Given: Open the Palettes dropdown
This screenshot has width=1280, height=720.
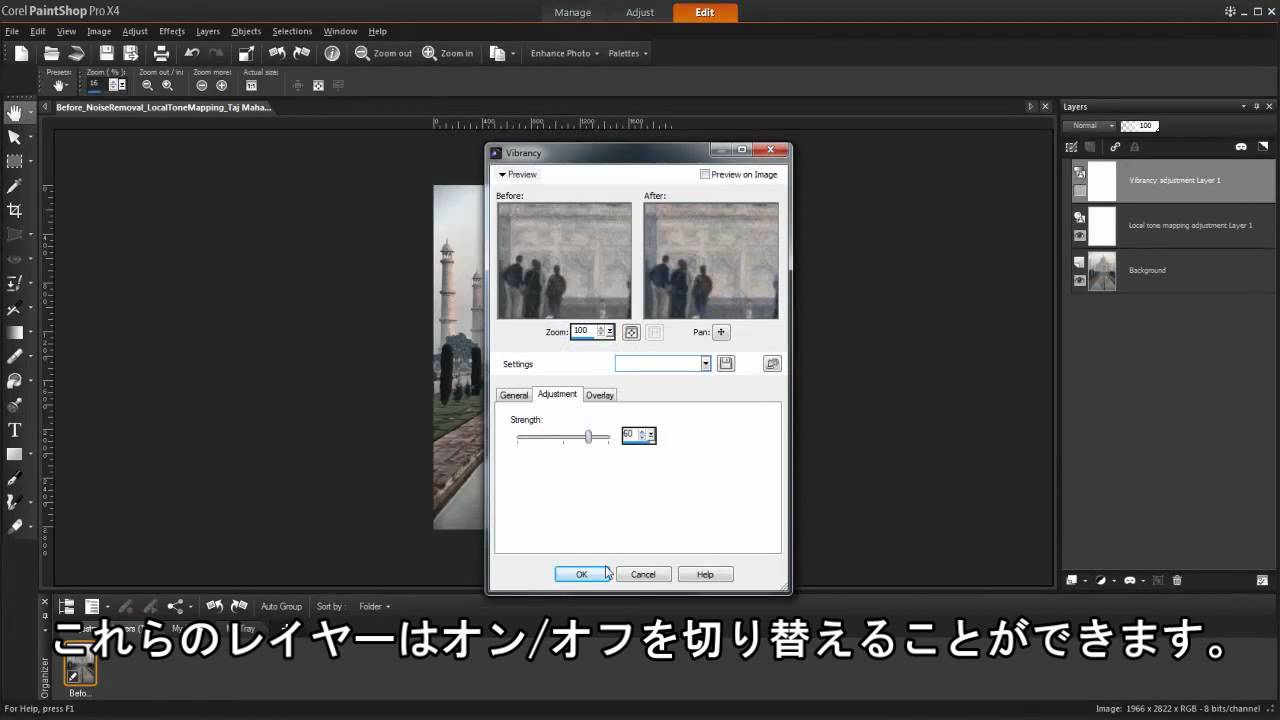Looking at the screenshot, I should [628, 53].
